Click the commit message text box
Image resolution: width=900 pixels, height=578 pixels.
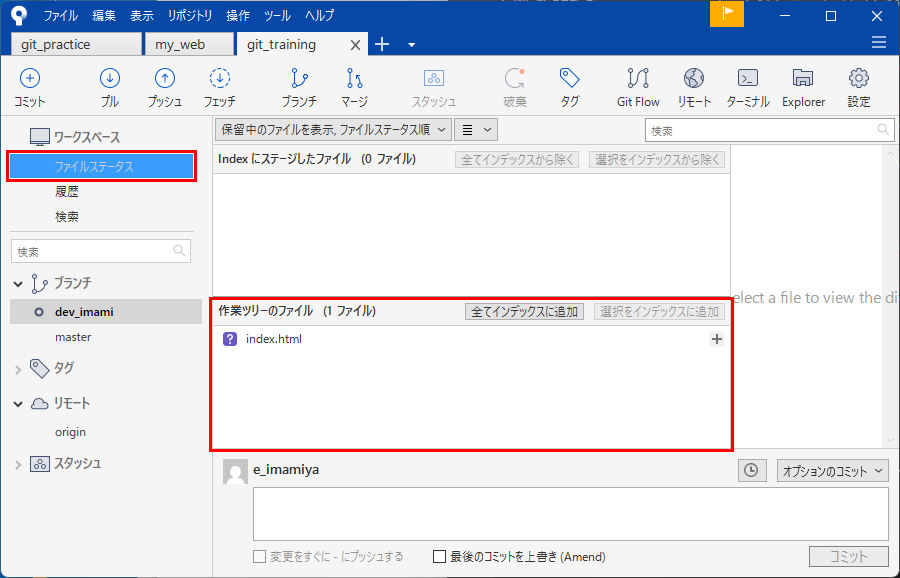(x=570, y=514)
